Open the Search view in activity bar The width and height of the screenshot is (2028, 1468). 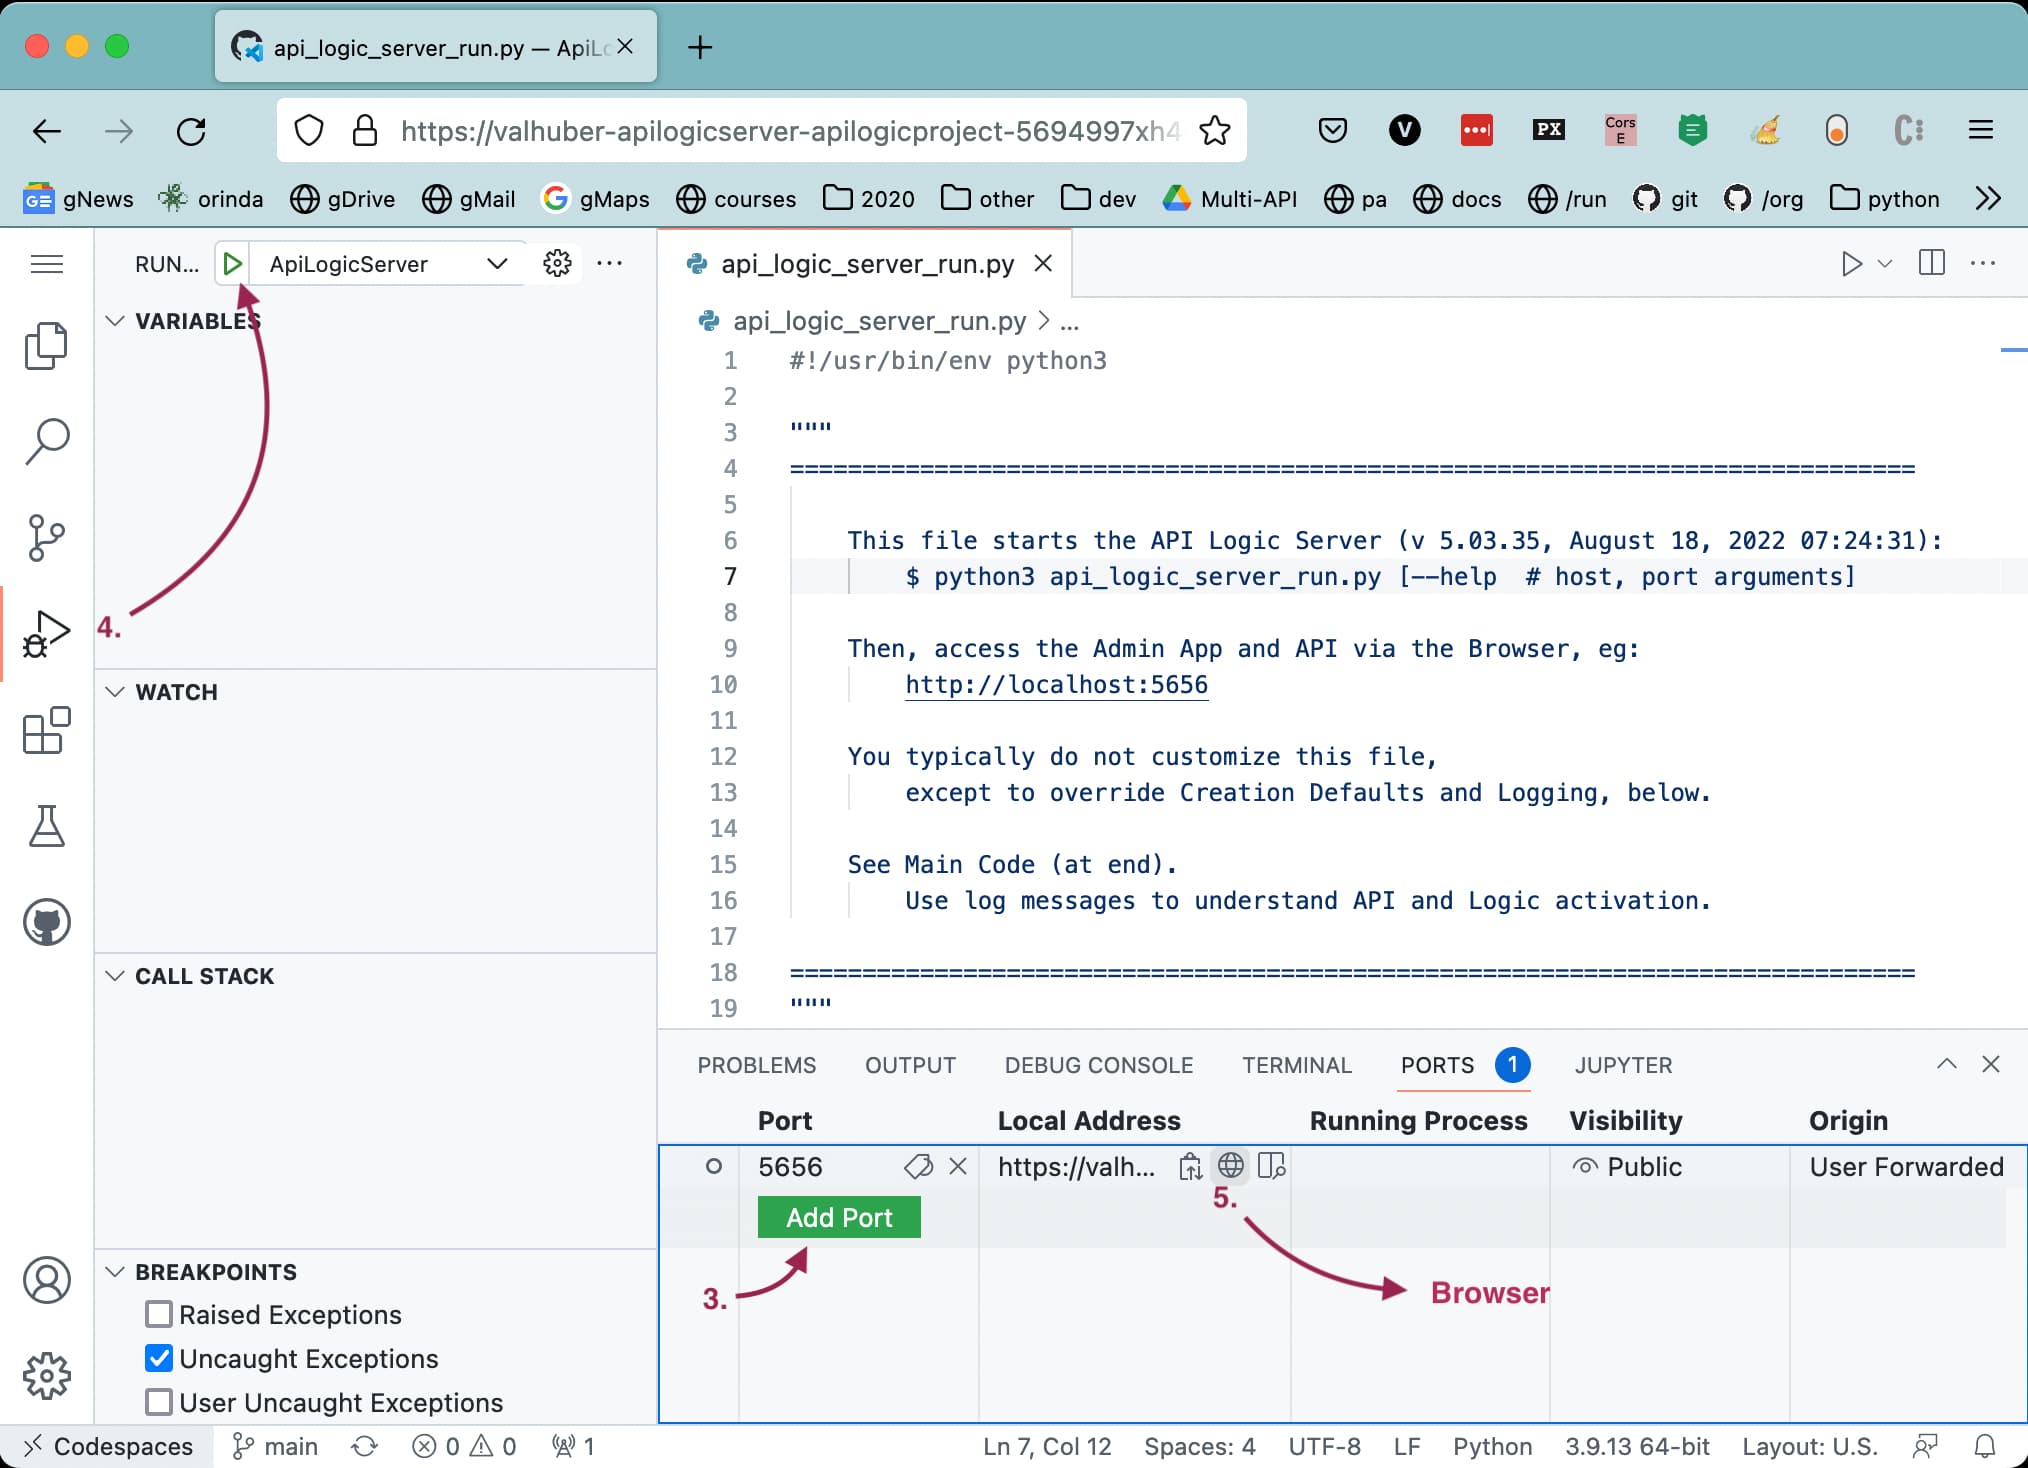pos(46,441)
